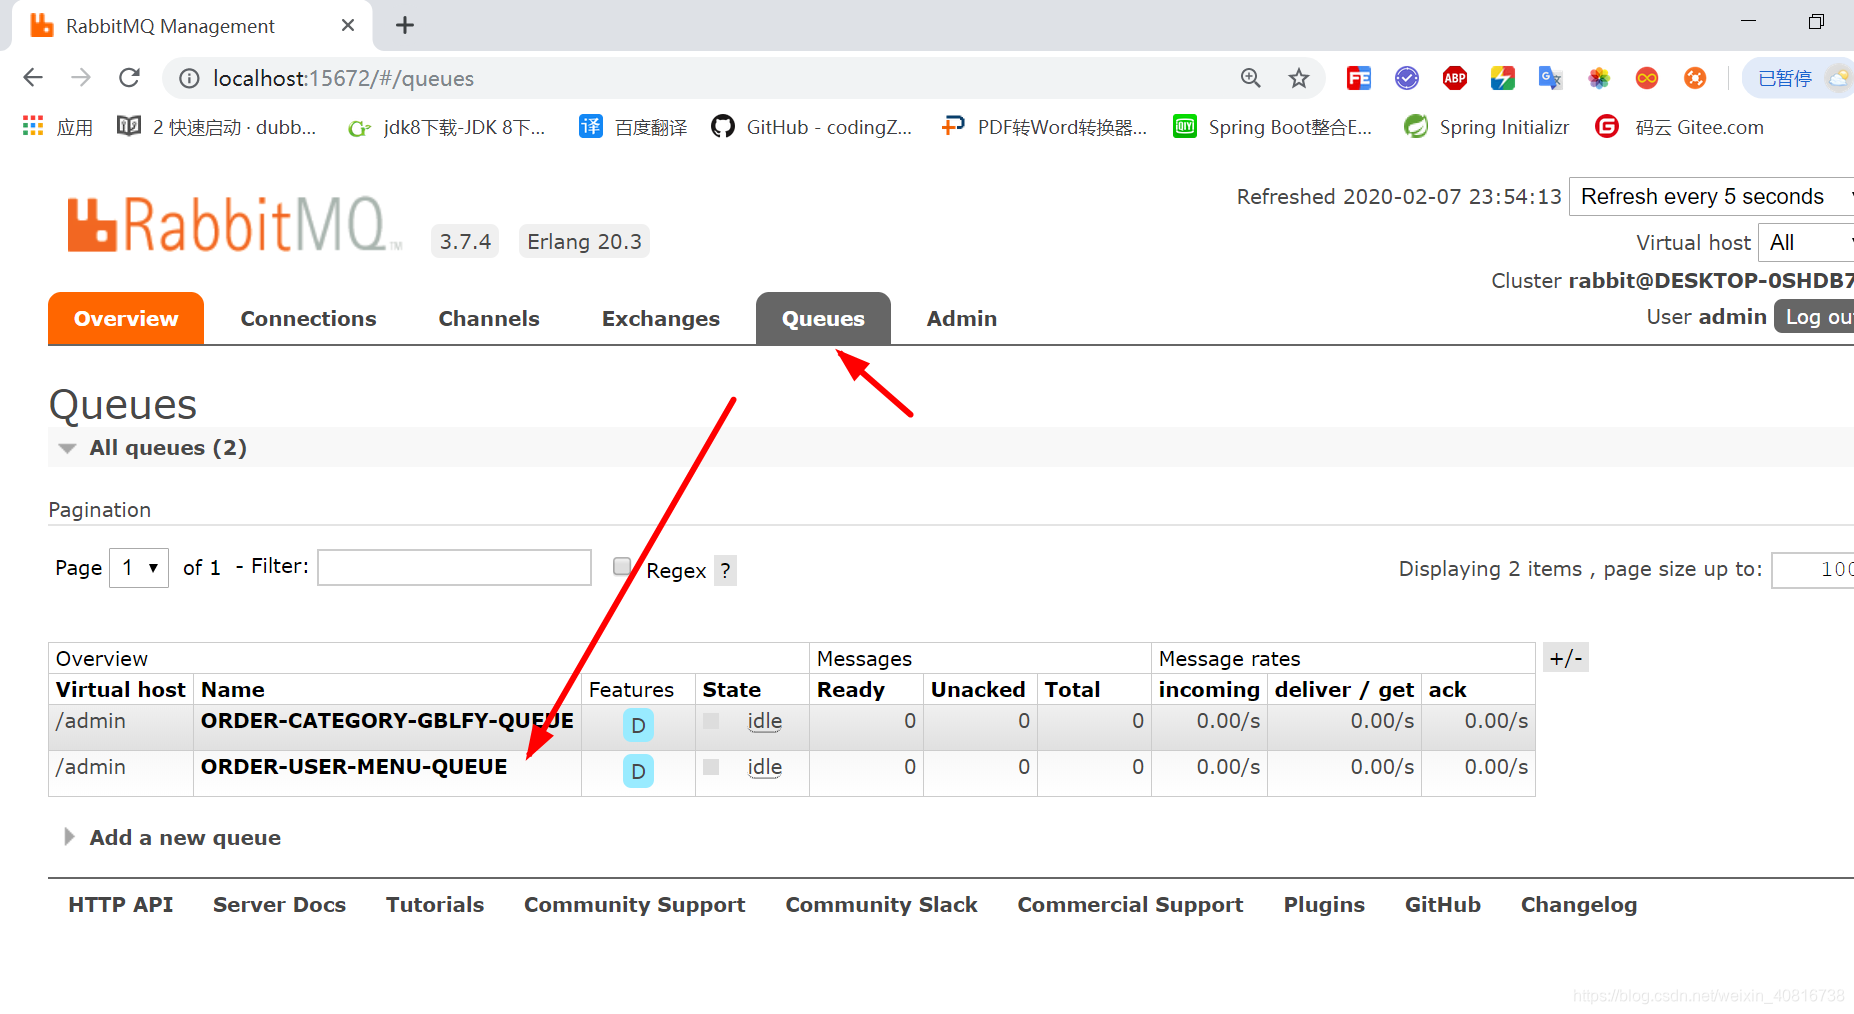Click the Log out button
Viewport: 1854px width, 1014px height.
1816,317
